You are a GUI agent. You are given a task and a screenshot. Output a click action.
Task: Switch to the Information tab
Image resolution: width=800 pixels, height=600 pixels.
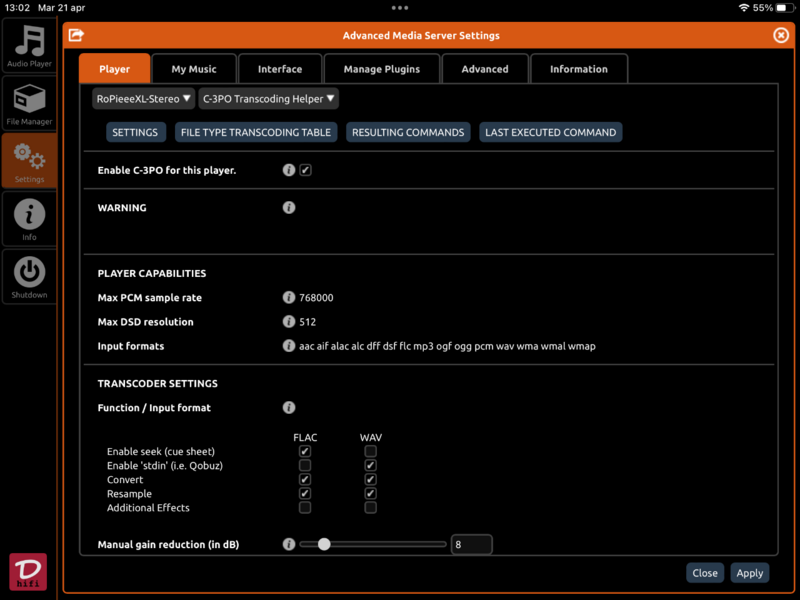coord(579,69)
